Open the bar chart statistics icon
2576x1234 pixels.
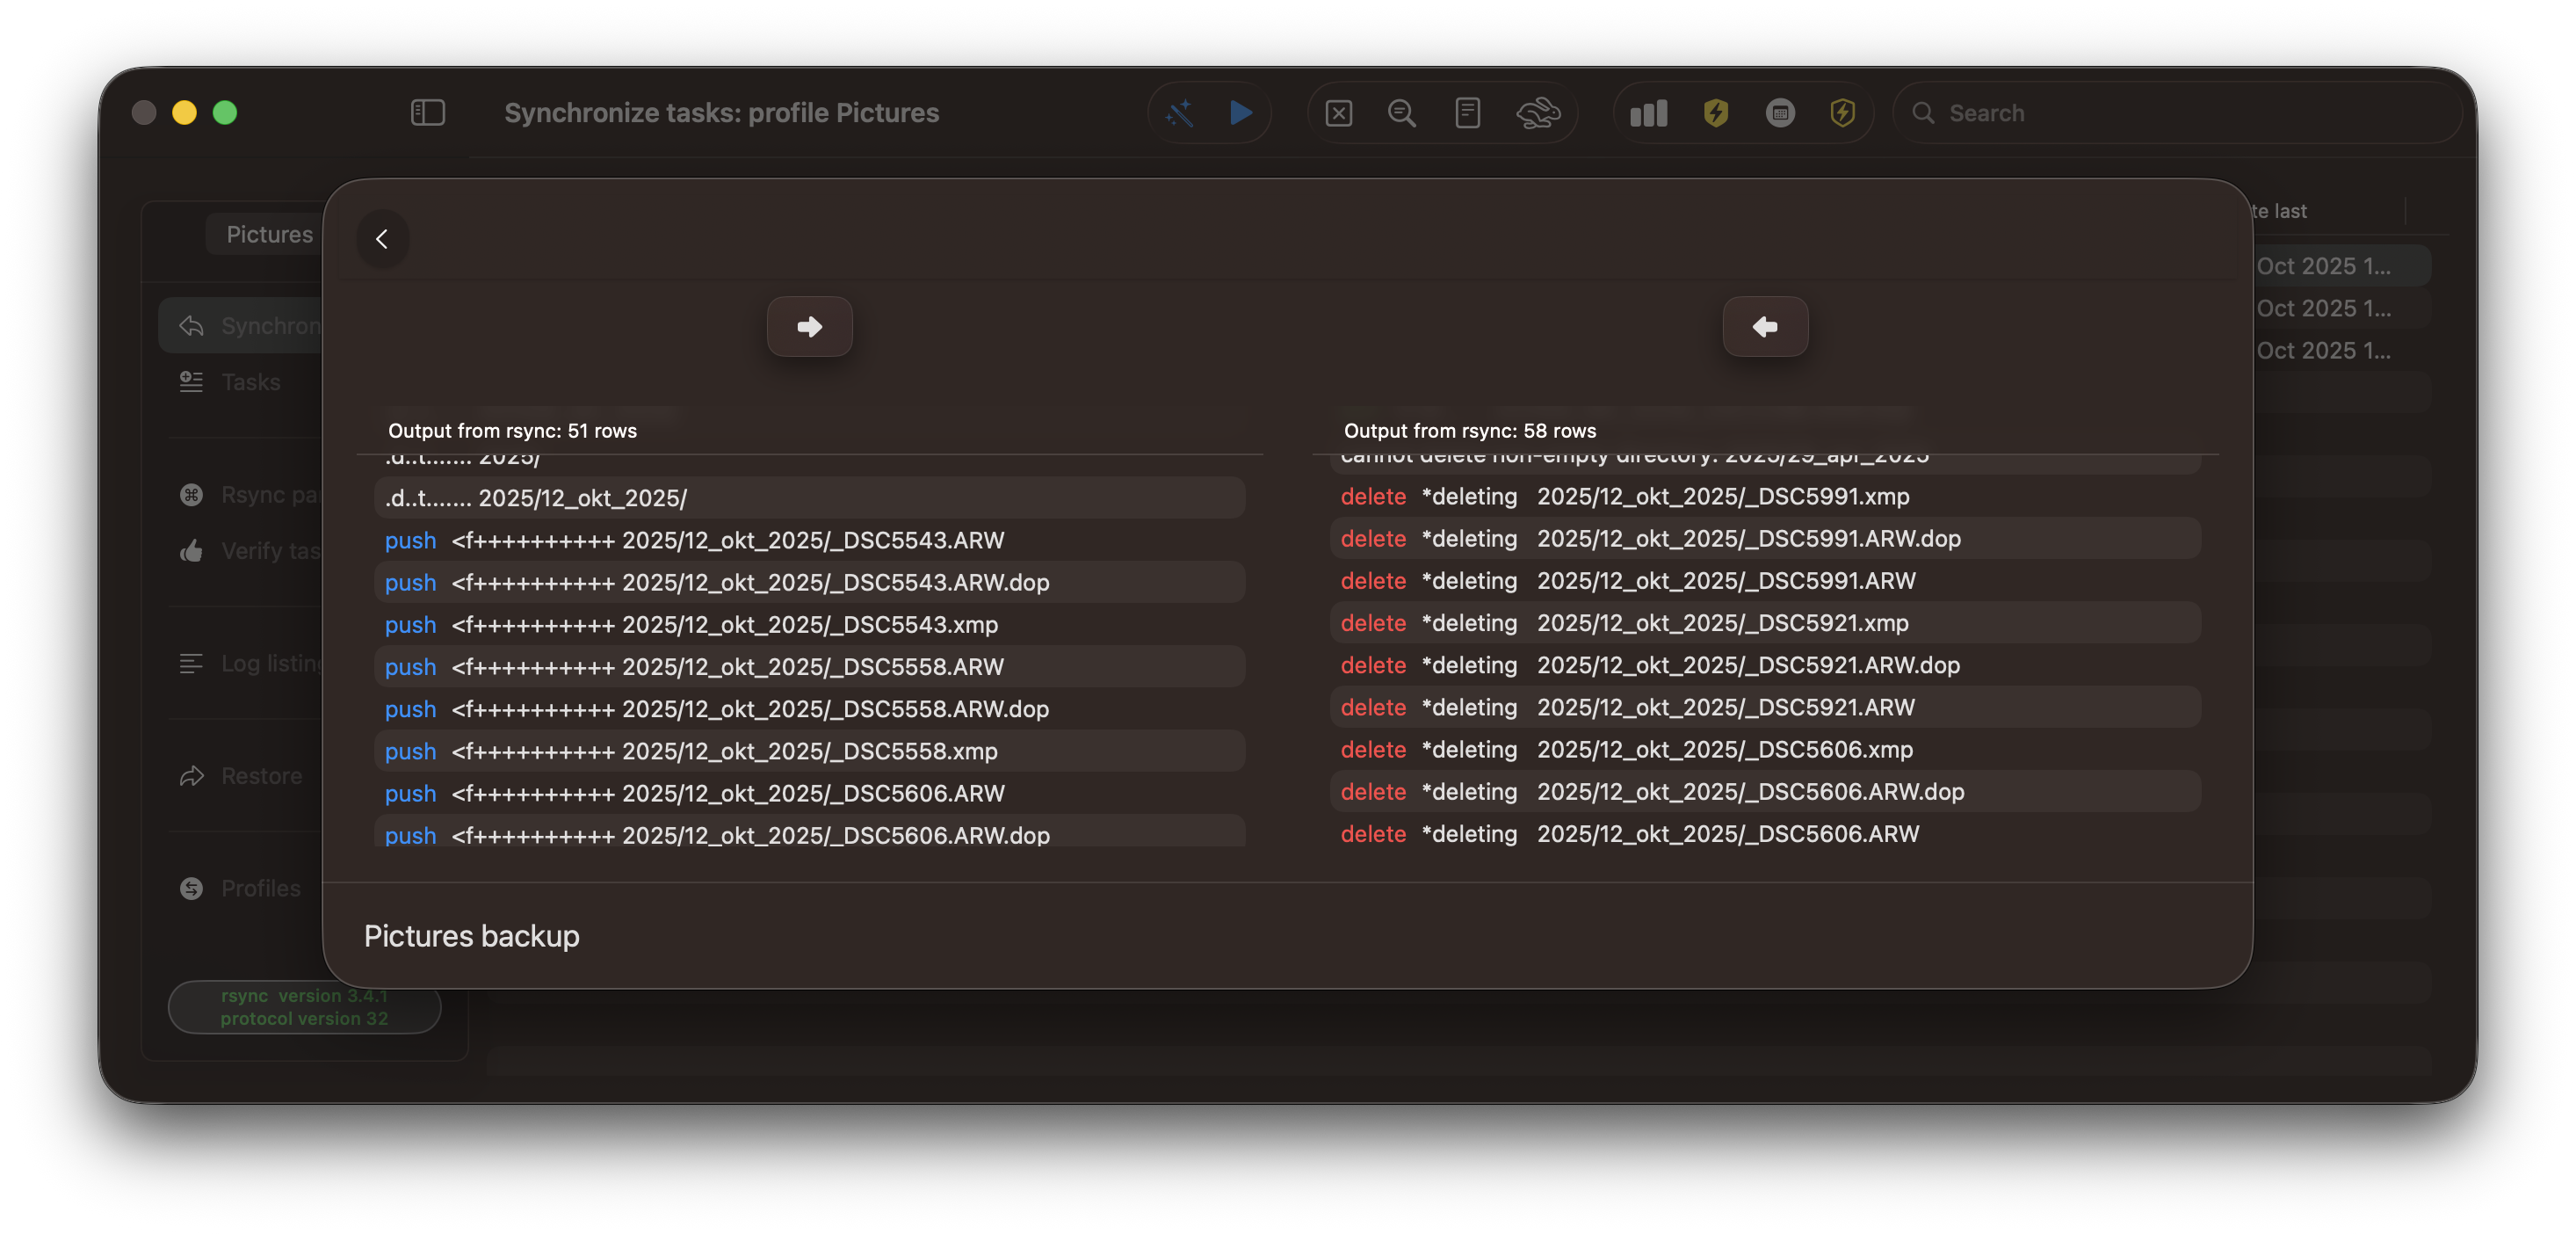pos(1648,113)
